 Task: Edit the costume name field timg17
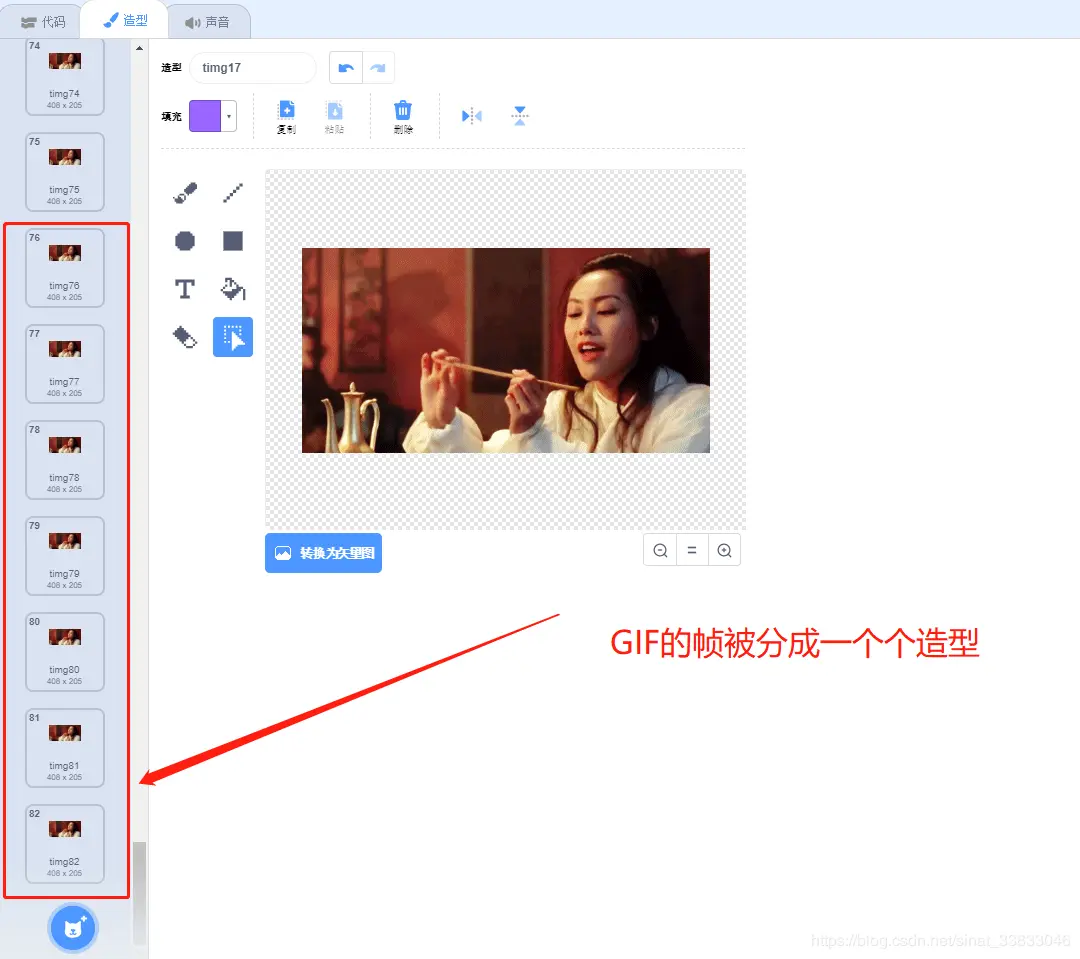click(x=252, y=68)
